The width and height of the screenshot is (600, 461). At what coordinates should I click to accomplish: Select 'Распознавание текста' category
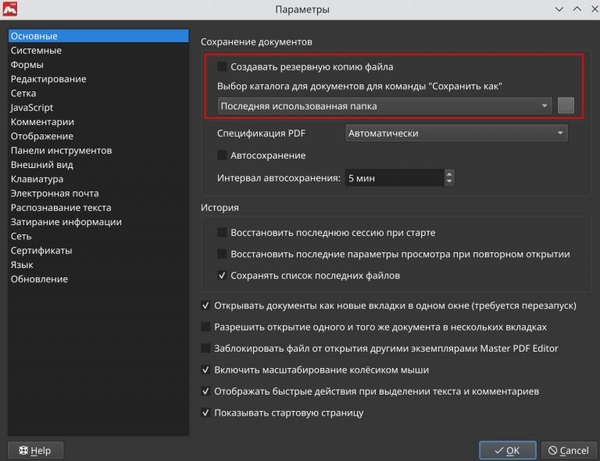[99, 207]
